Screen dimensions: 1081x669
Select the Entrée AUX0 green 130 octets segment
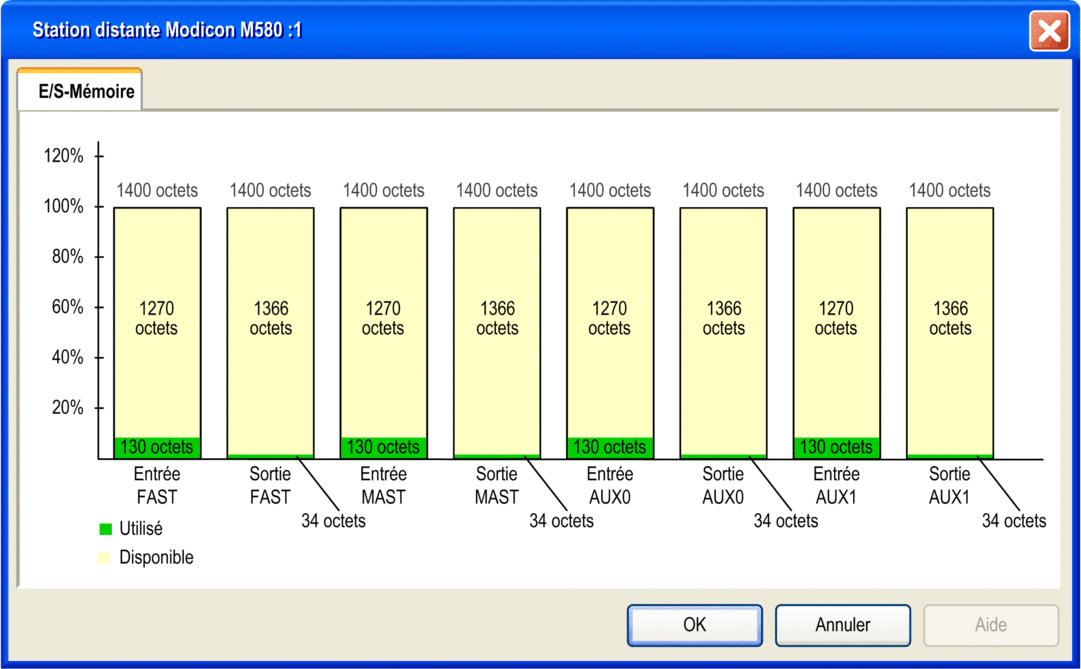pyautogui.click(x=610, y=447)
